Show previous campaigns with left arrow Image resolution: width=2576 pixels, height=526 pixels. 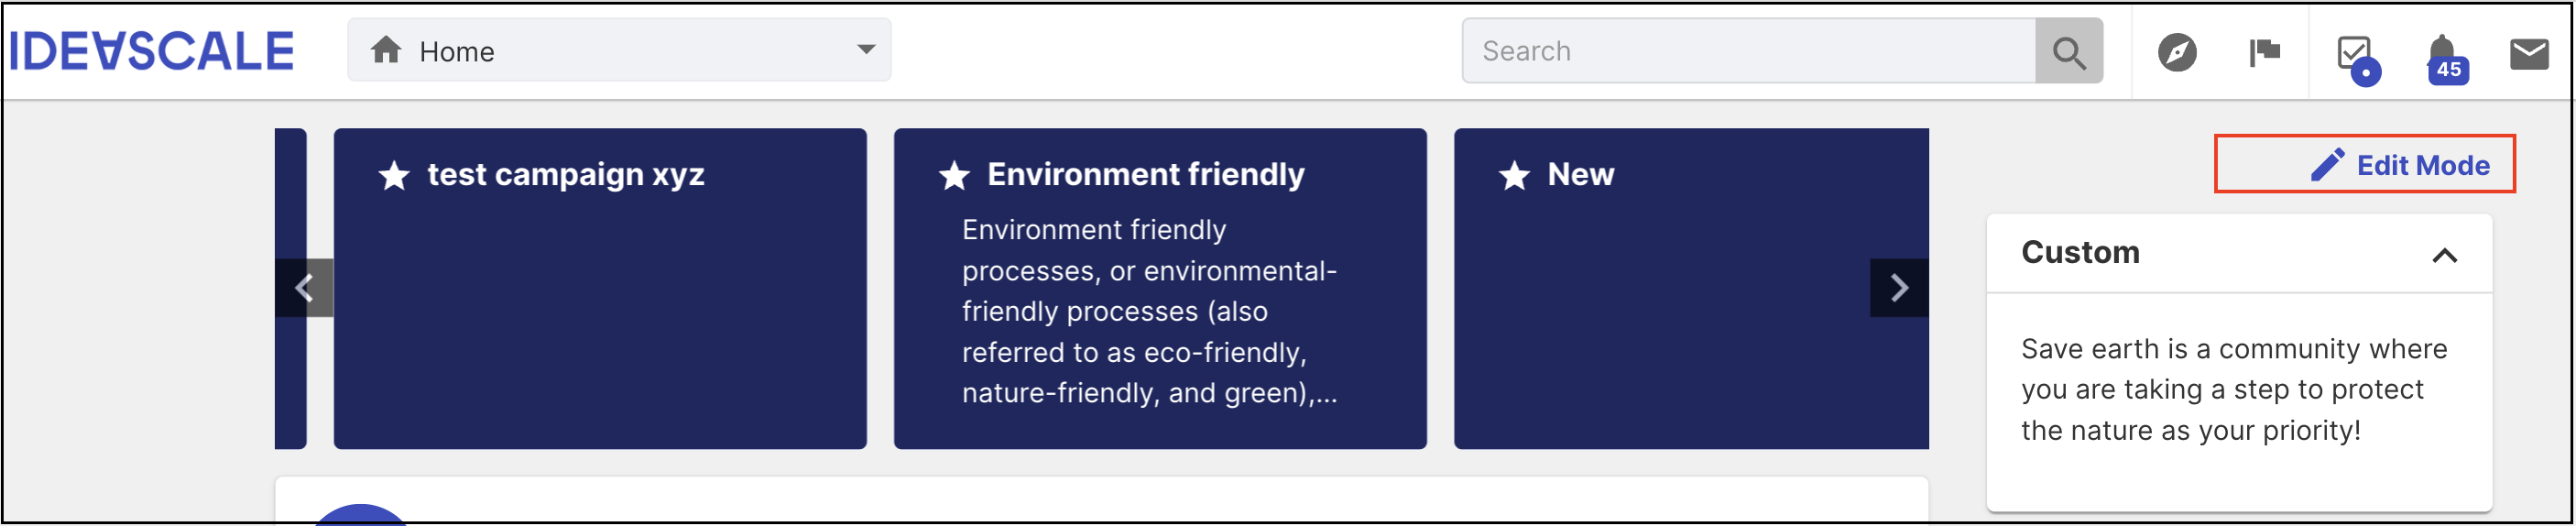[304, 288]
